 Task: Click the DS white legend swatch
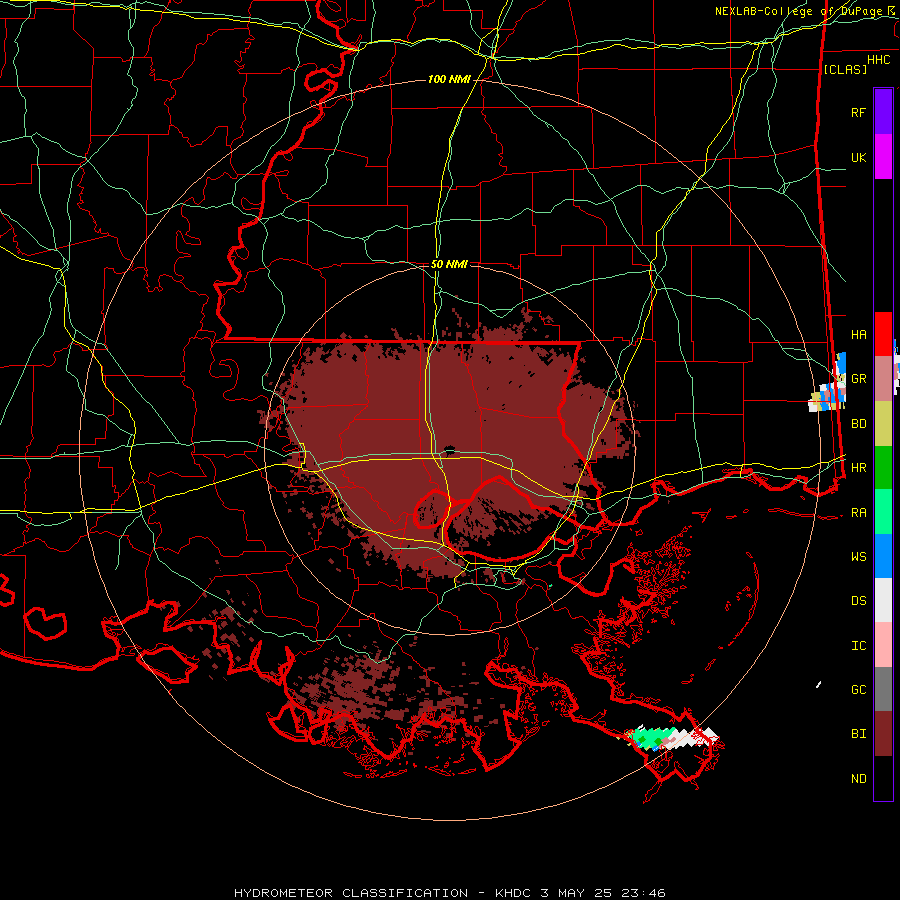click(x=883, y=600)
